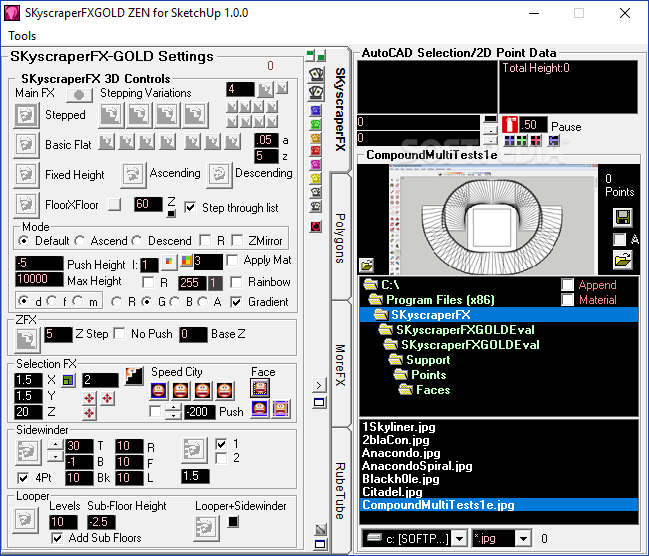The width and height of the screenshot is (649, 556).
Task: Select file 1Skyliner.jpg in the list
Action: [x=399, y=427]
